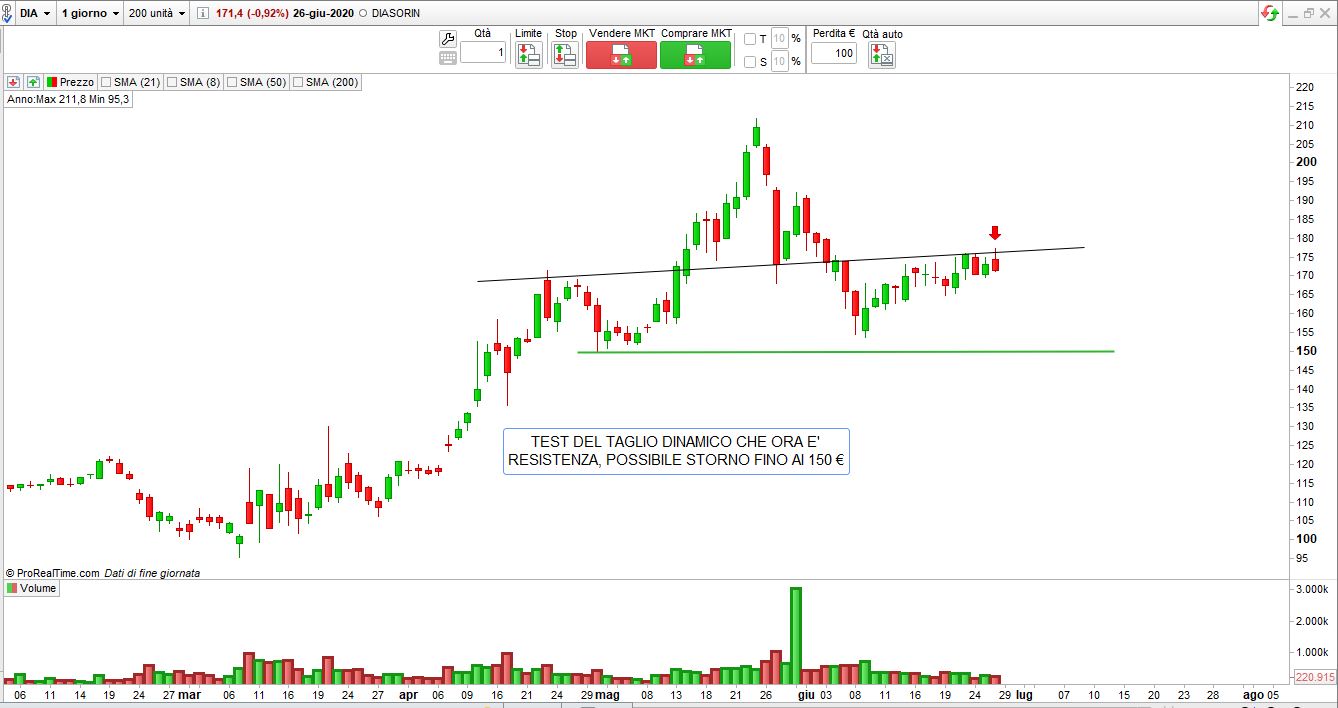
Task: Open the 1 giorno timeframe dropdown
Action: coord(90,14)
